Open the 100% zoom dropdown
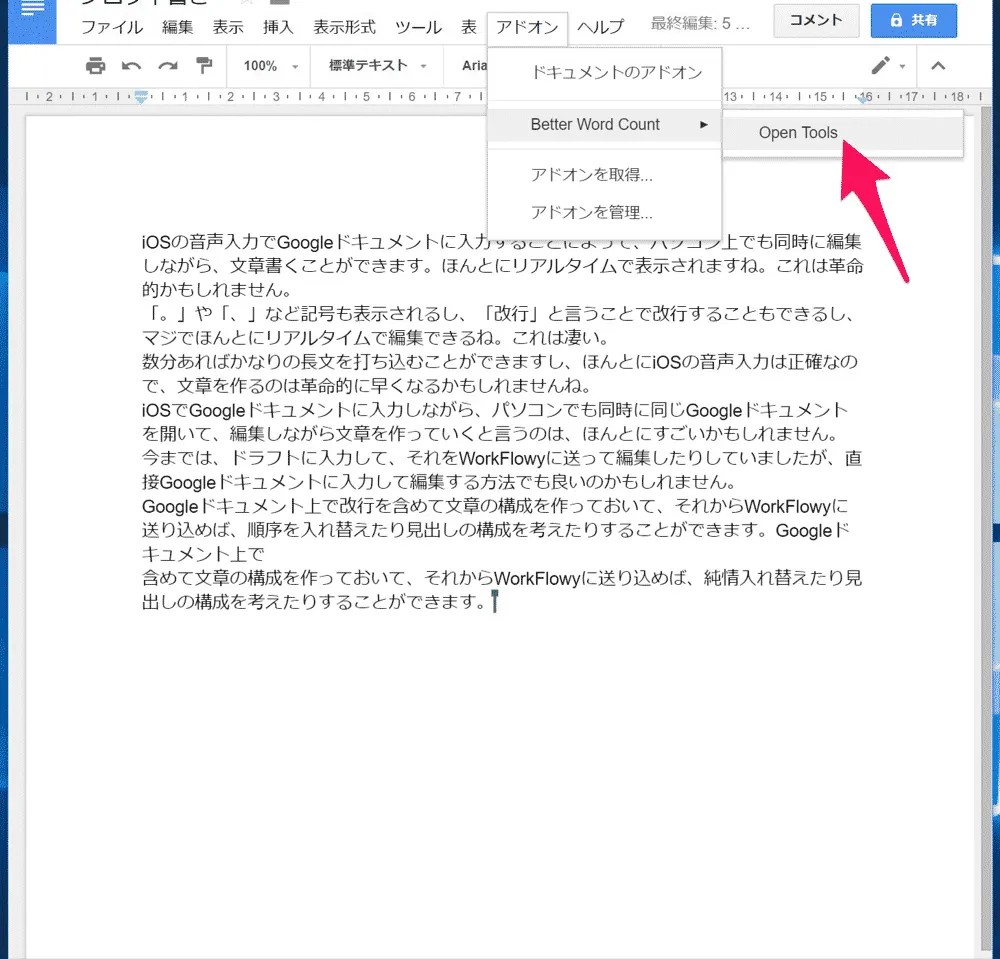 tap(270, 66)
